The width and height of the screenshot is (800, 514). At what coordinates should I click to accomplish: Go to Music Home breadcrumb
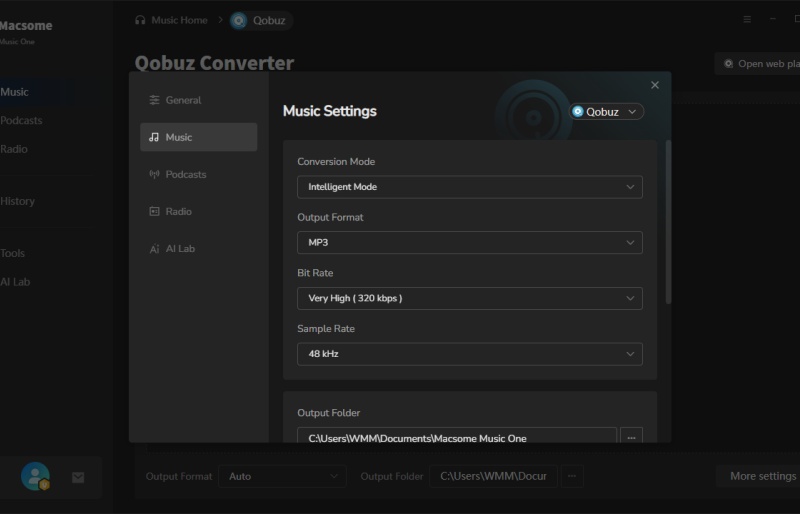[171, 20]
